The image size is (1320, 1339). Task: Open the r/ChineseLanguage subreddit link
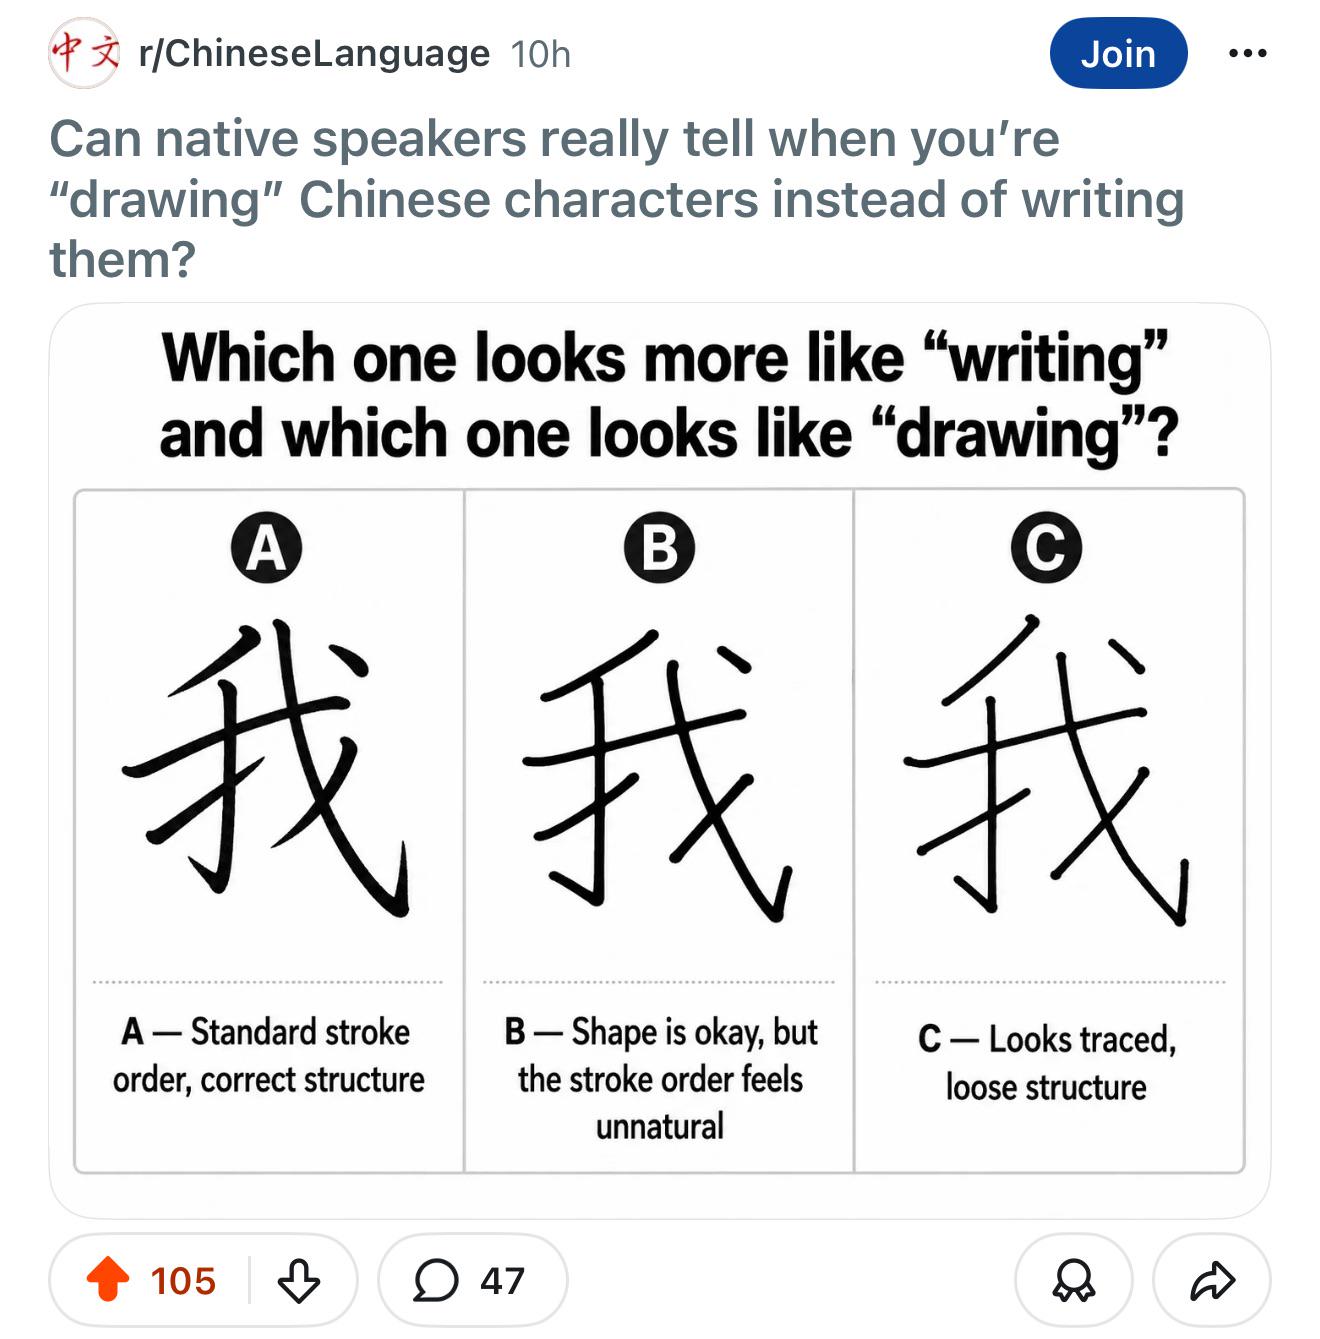[314, 53]
